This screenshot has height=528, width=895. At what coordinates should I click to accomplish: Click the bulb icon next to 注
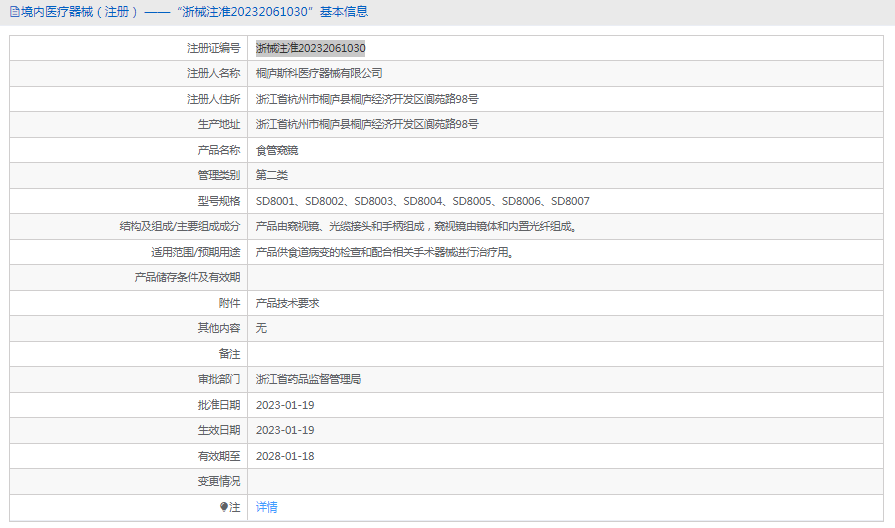pos(224,507)
